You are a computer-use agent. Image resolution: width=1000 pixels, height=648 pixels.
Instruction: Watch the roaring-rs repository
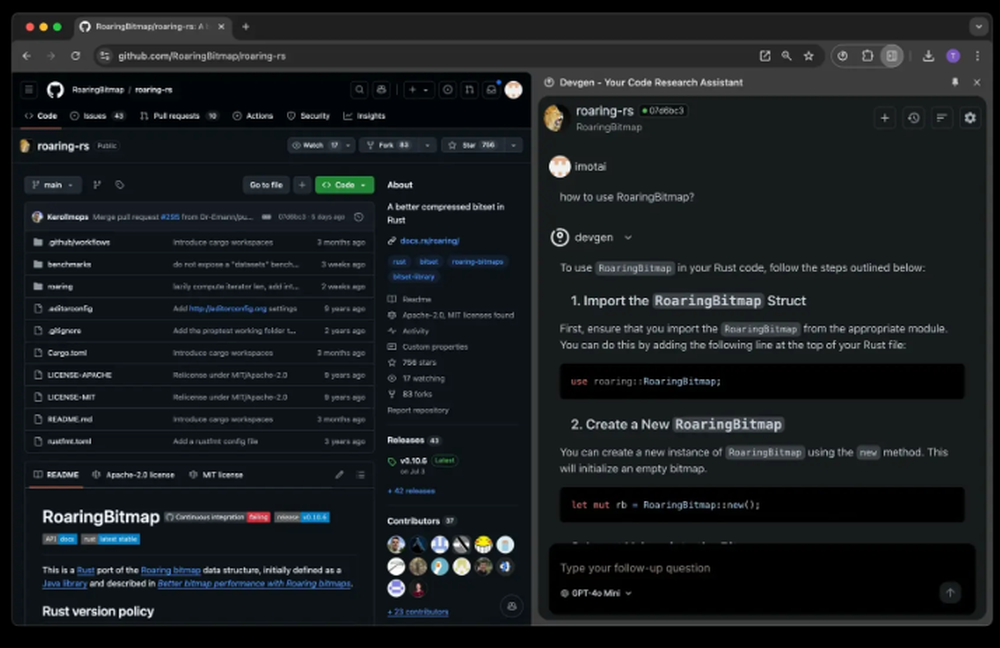315,145
